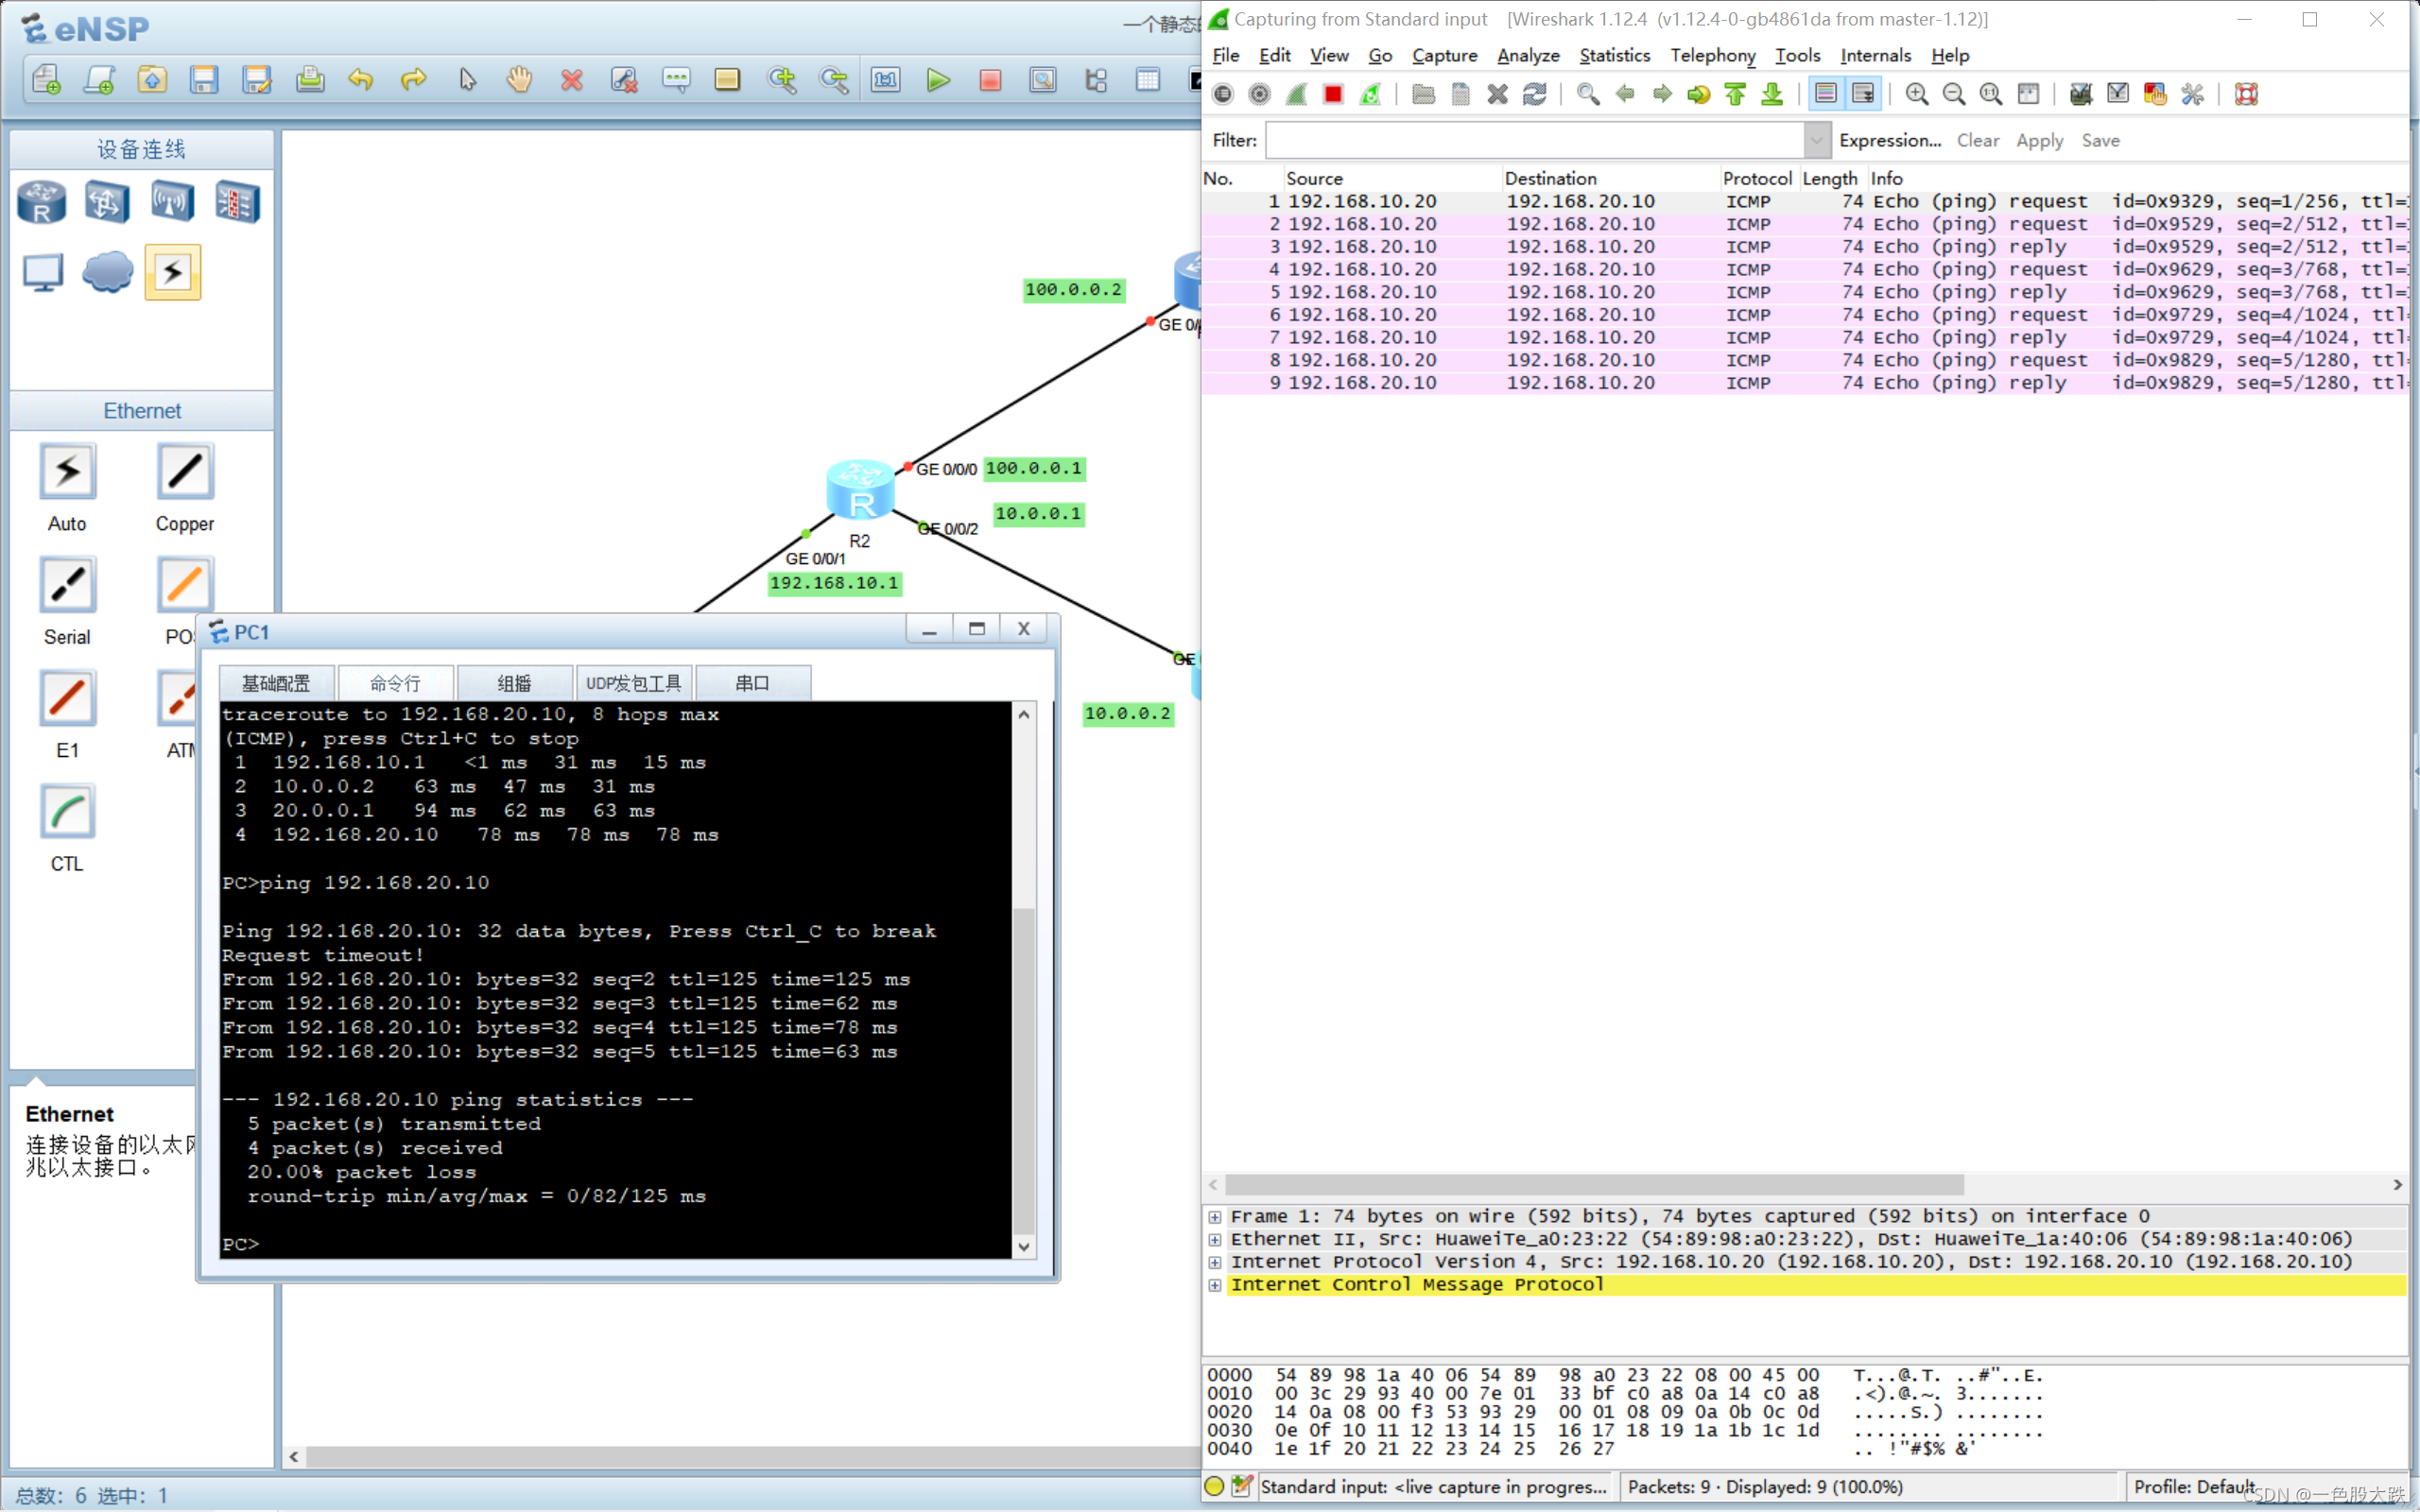Toggle auto scroll during live capture
This screenshot has width=2420, height=1512.
click(1862, 94)
